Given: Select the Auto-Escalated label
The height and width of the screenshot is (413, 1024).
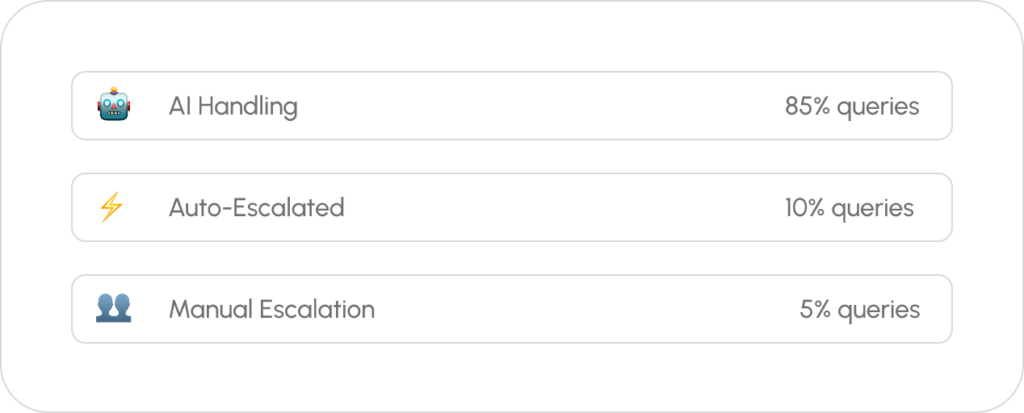Looking at the screenshot, I should tap(256, 207).
